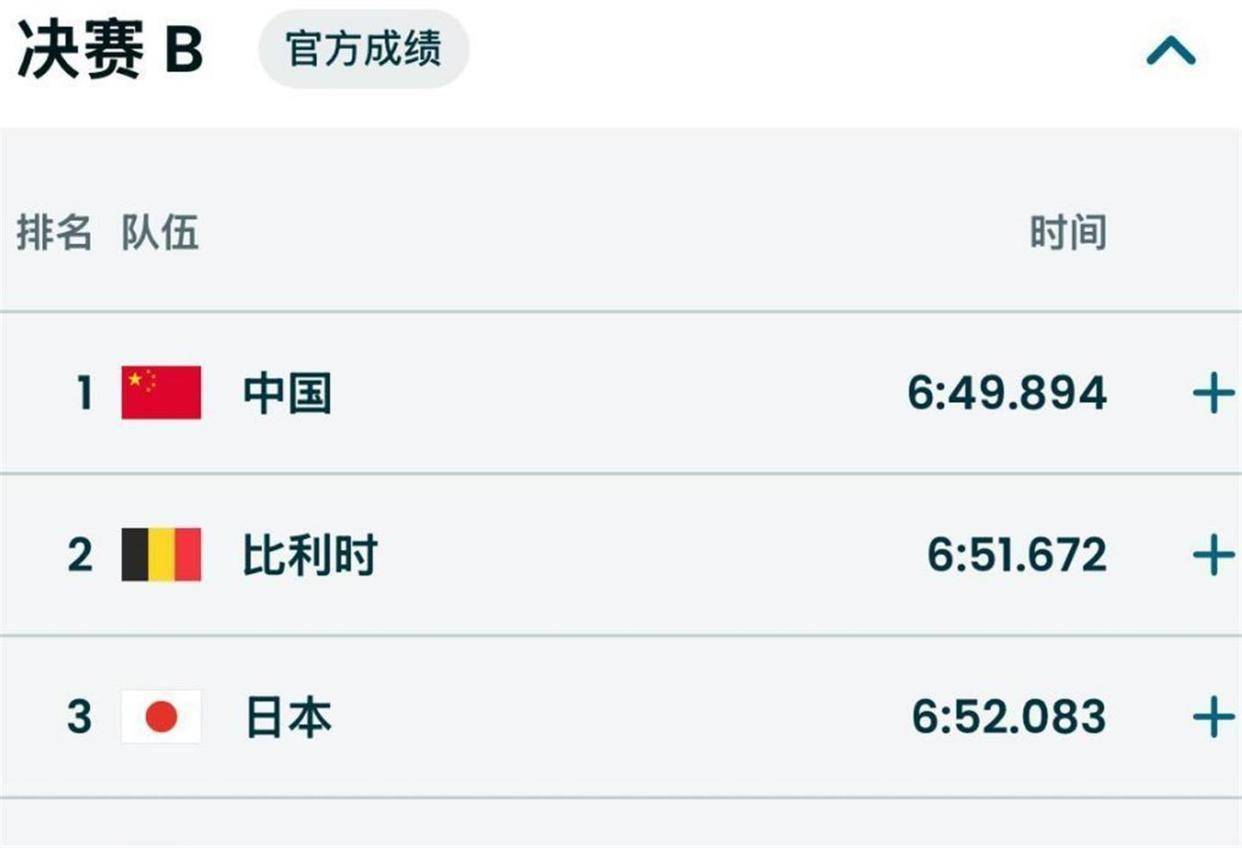Expand the 日本 row plus icon
This screenshot has width=1242, height=848.
tap(1213, 718)
